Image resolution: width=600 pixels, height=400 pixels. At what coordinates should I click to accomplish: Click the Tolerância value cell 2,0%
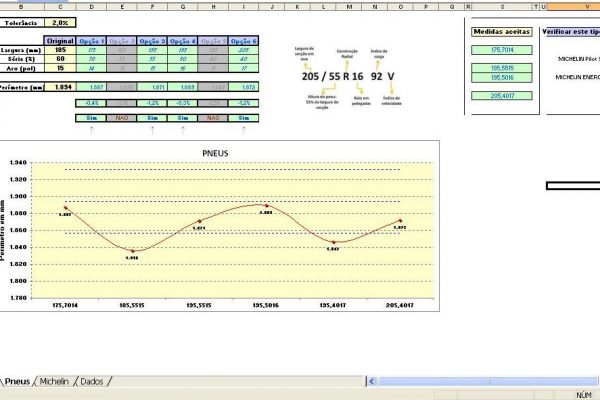(62, 21)
